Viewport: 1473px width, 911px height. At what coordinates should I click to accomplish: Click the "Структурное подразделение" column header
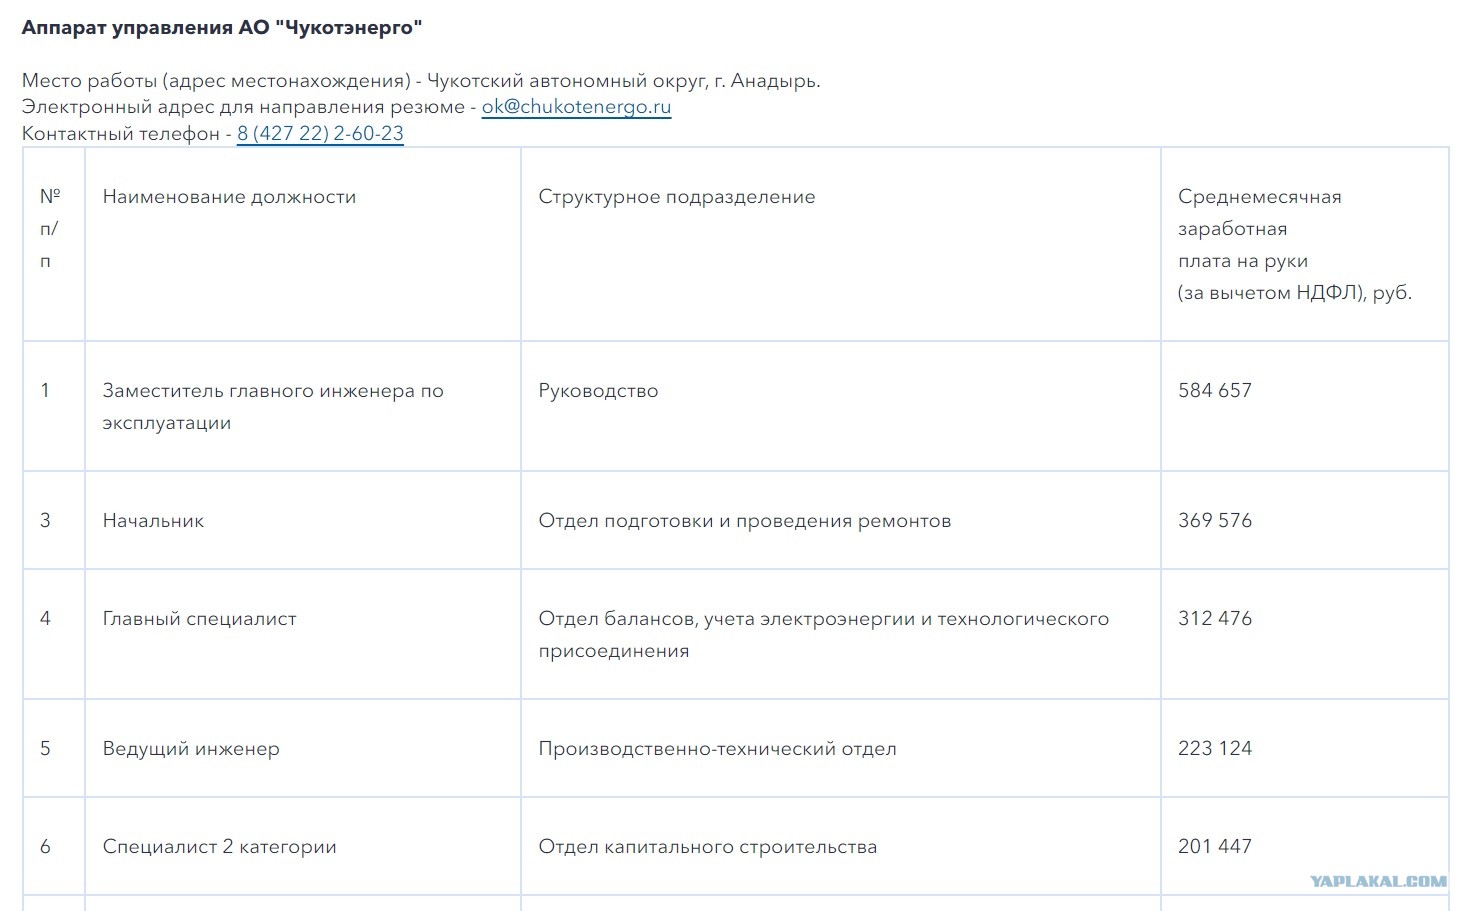[676, 197]
